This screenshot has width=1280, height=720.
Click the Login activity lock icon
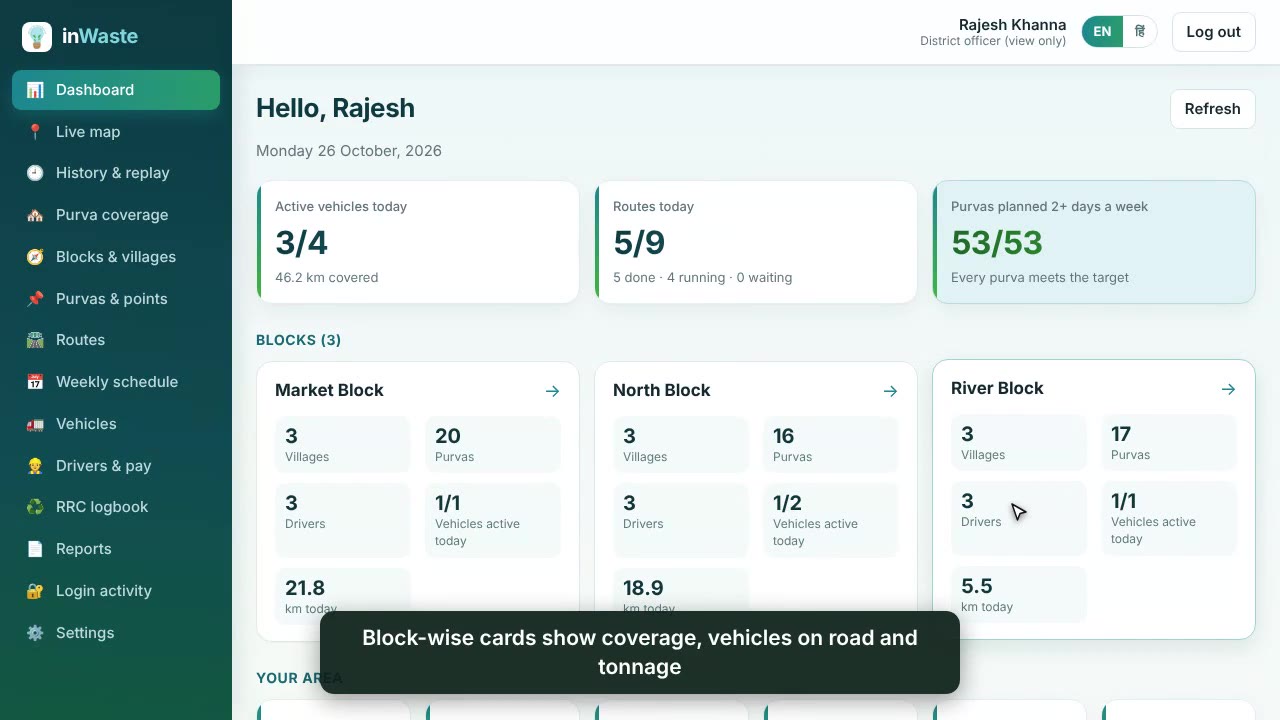[x=35, y=591]
